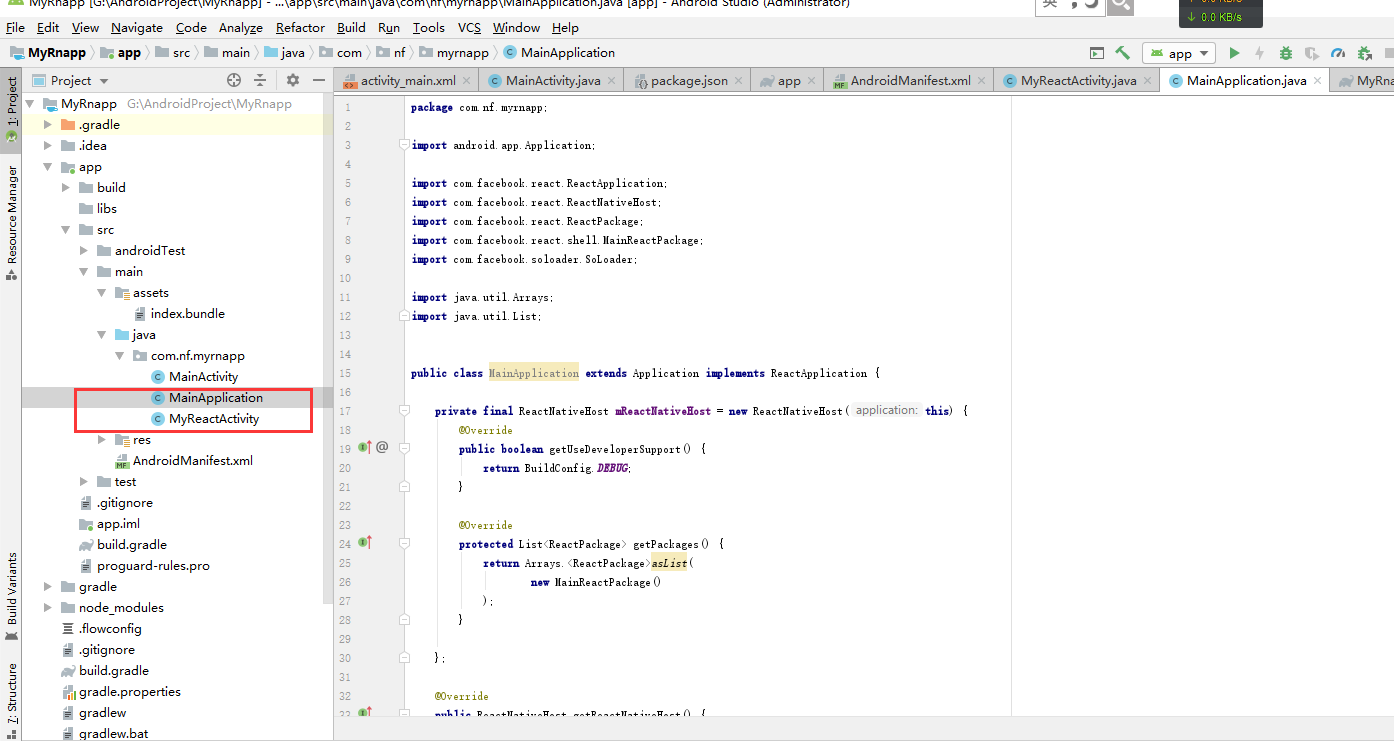Expand the build folder under app

tap(65, 188)
